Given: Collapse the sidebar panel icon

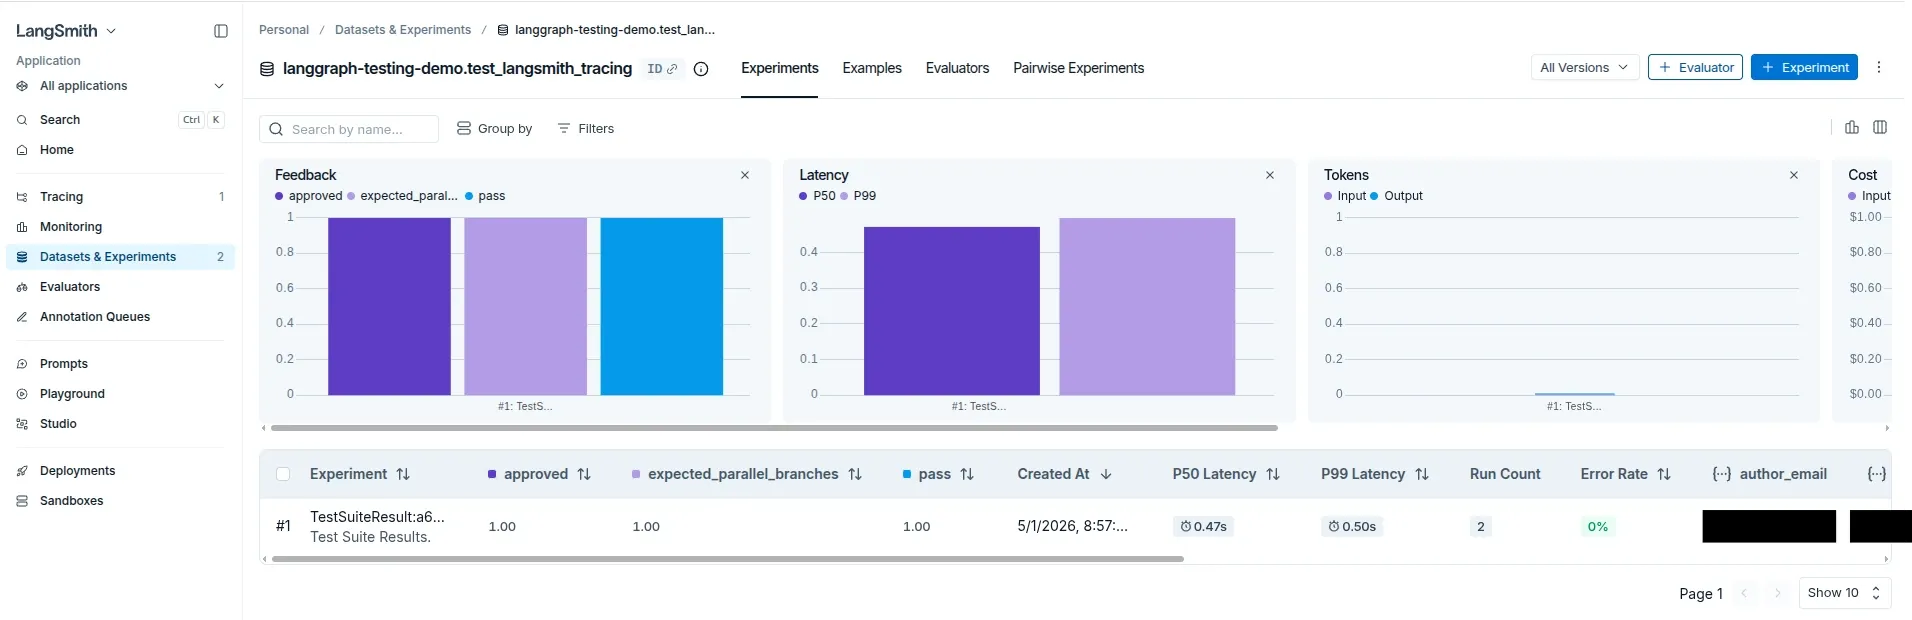Looking at the screenshot, I should tap(221, 31).
